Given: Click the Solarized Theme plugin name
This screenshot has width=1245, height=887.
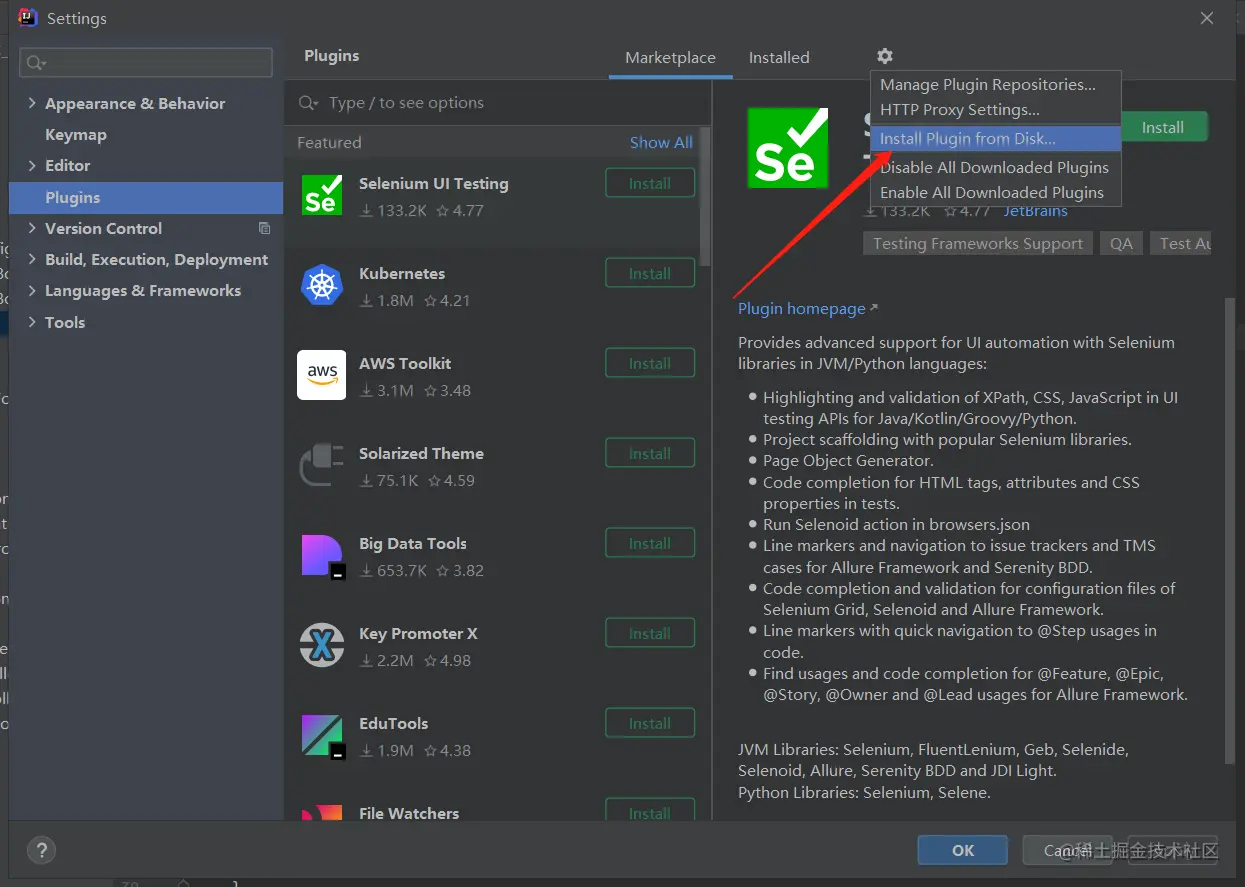Looking at the screenshot, I should [421, 453].
